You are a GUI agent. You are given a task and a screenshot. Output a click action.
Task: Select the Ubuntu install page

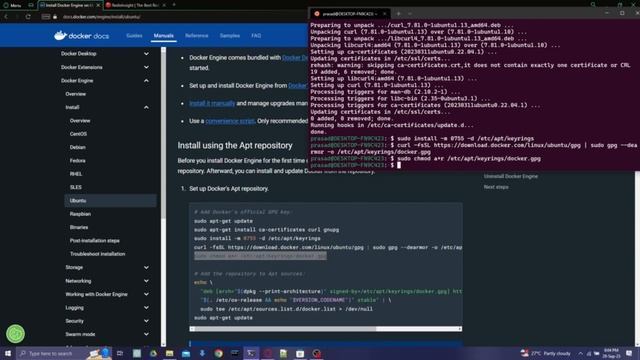pyautogui.click(x=110, y=200)
